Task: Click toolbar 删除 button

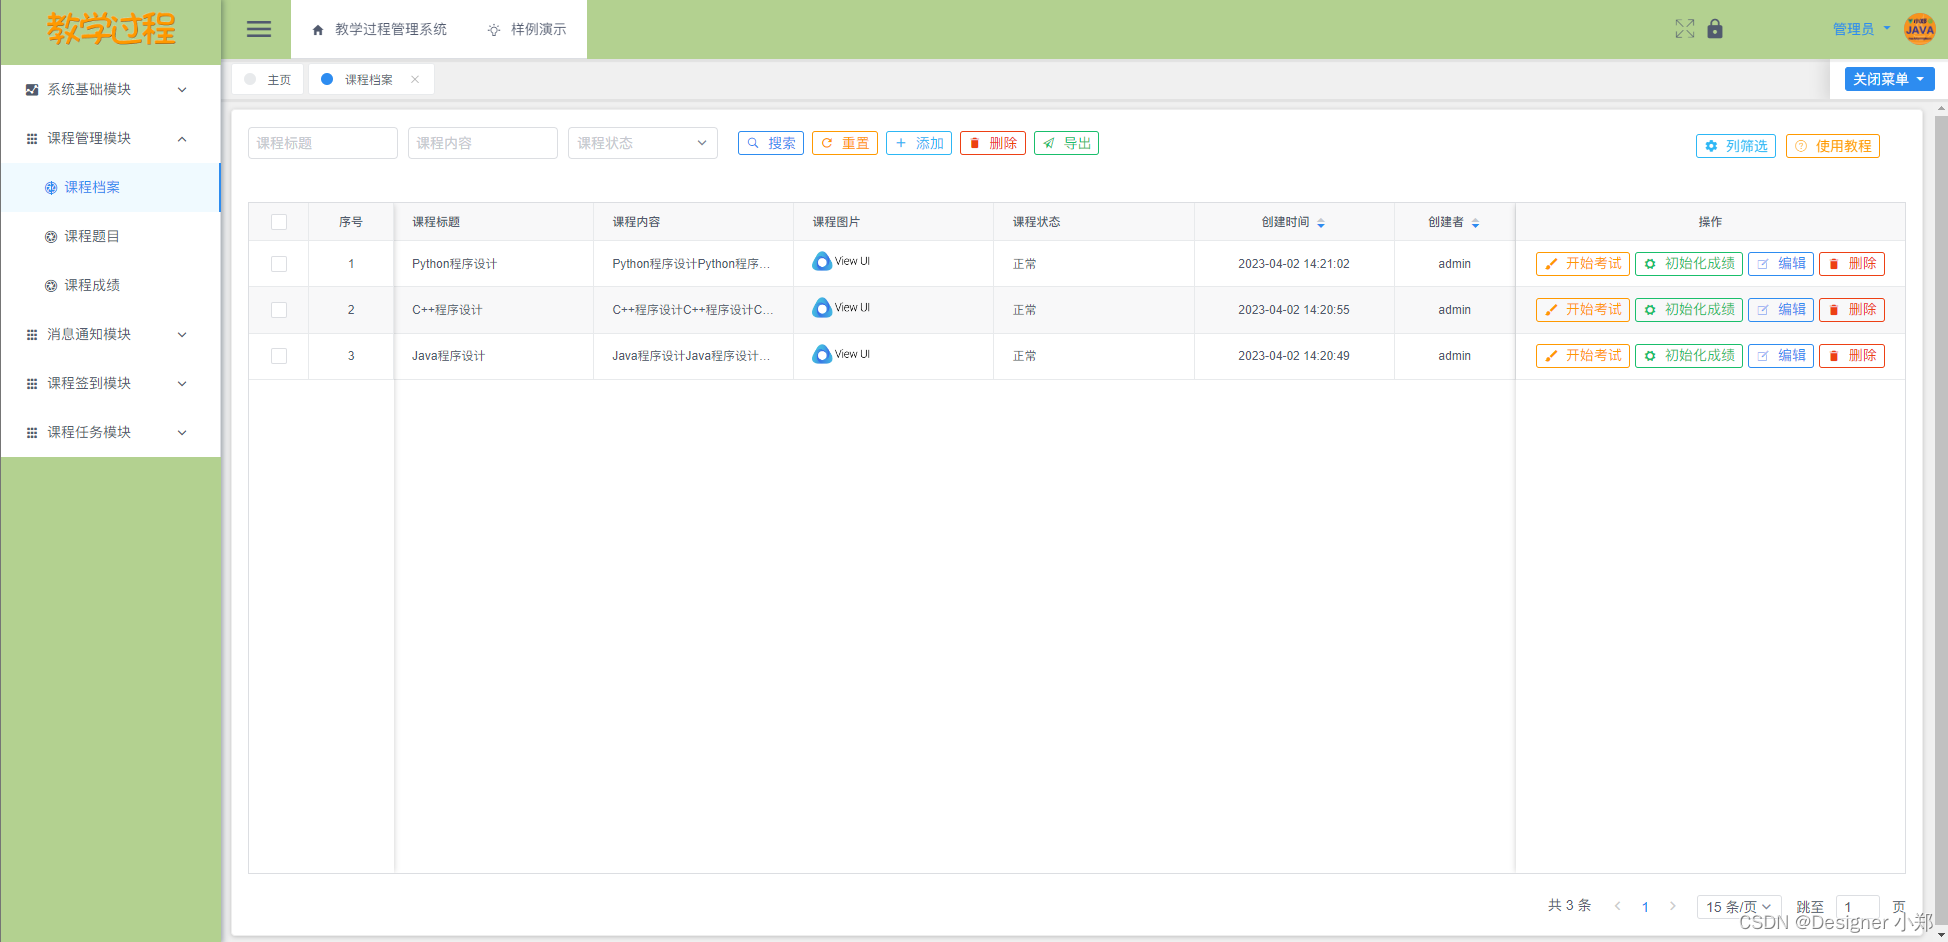Action: [993, 143]
